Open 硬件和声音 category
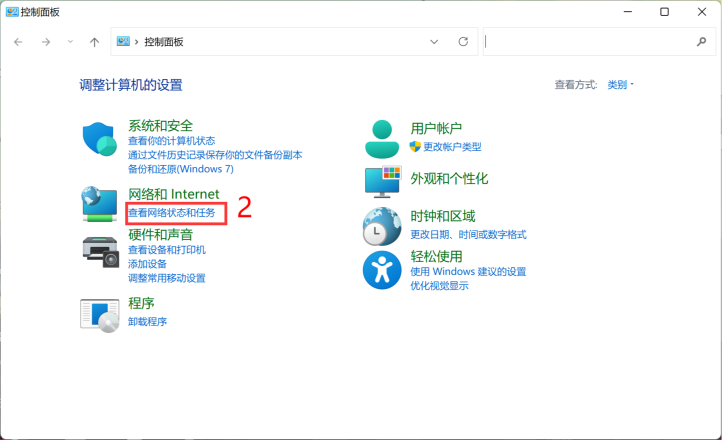 (160, 234)
